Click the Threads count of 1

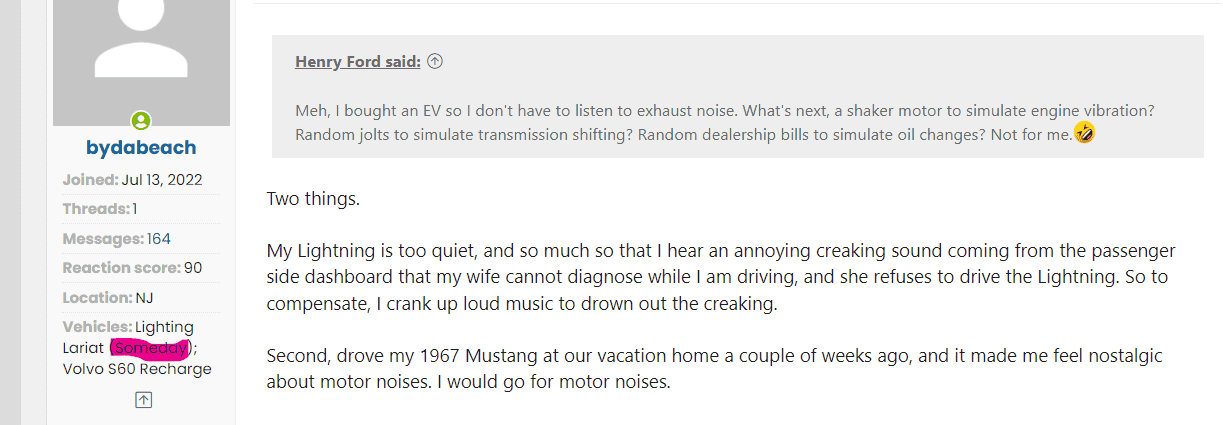click(135, 209)
